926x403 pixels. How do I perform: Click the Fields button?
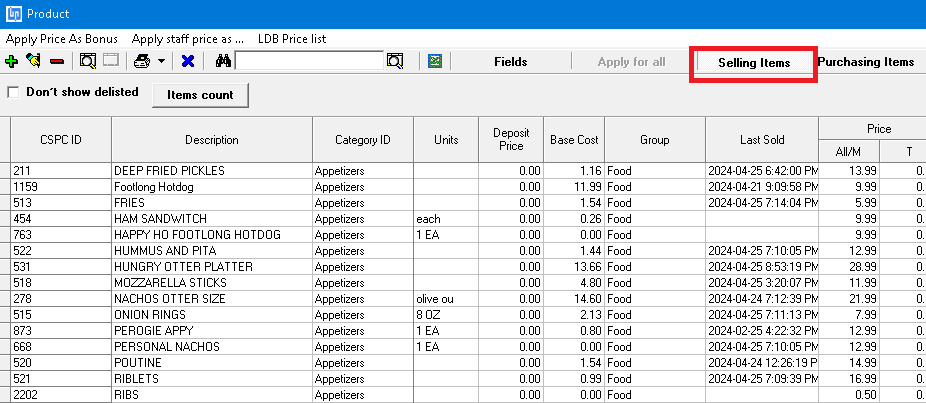pos(511,62)
